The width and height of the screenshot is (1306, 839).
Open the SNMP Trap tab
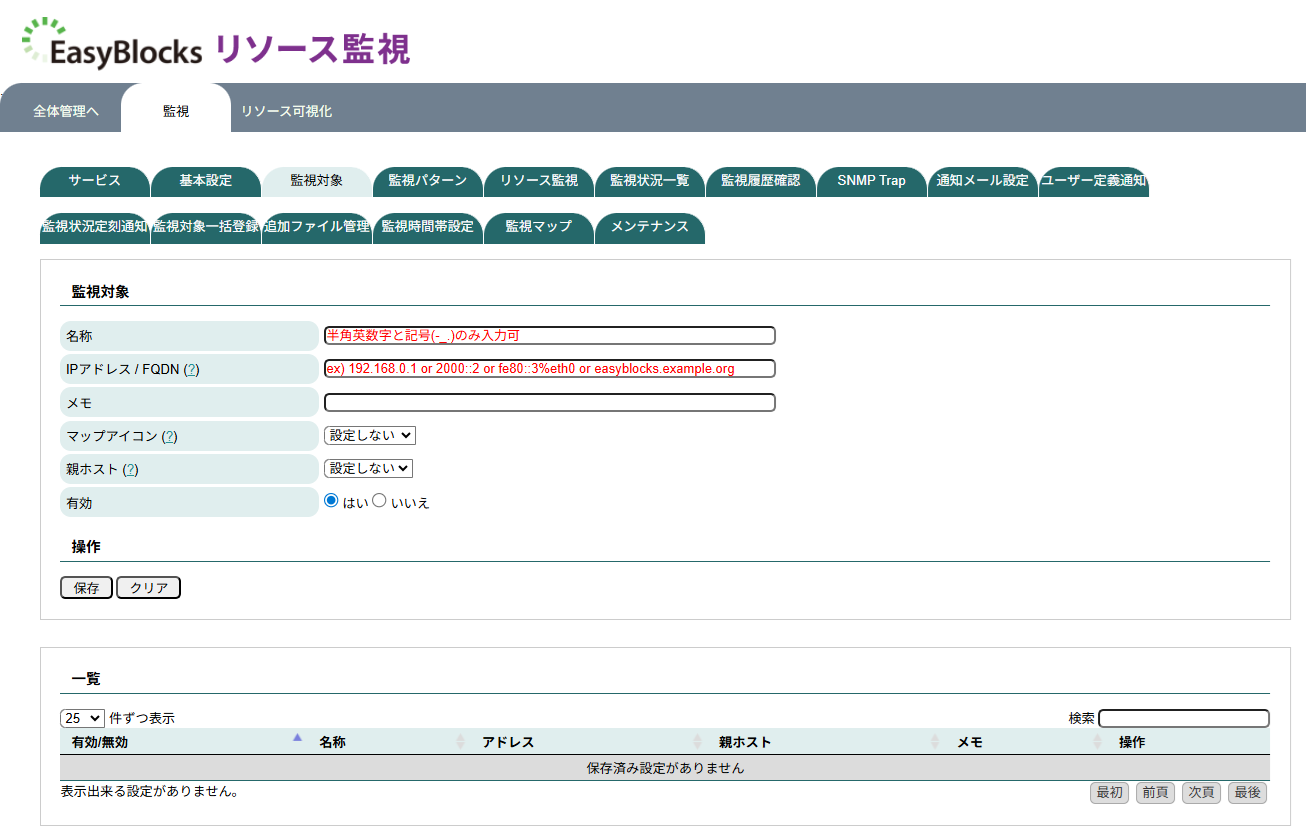pos(871,181)
